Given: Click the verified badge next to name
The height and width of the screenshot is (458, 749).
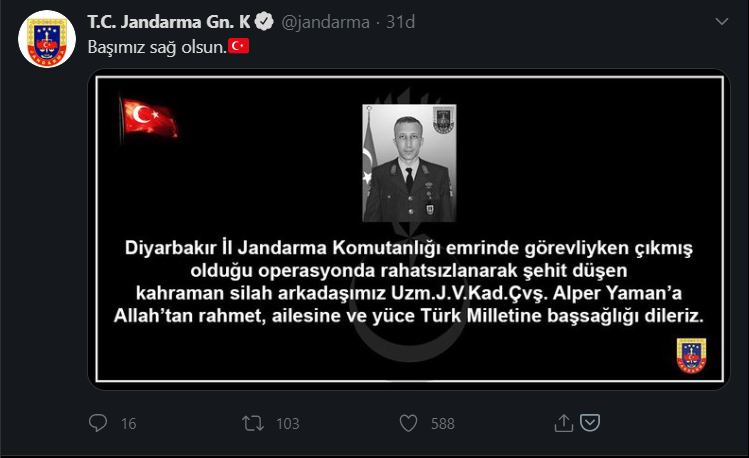Looking at the screenshot, I should [x=264, y=21].
